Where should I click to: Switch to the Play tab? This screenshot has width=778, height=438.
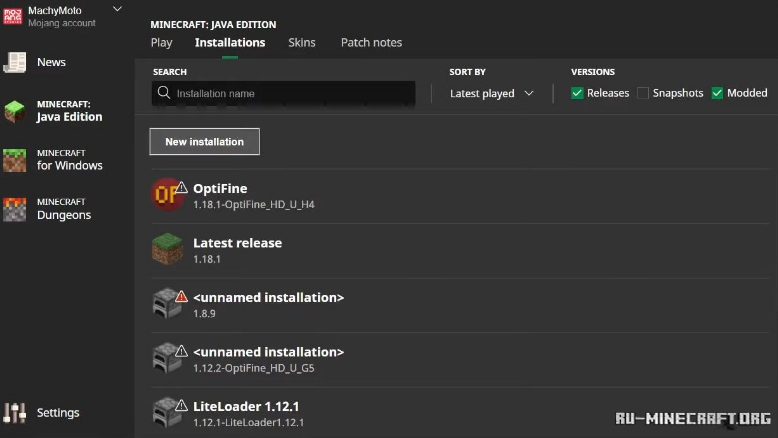point(161,43)
